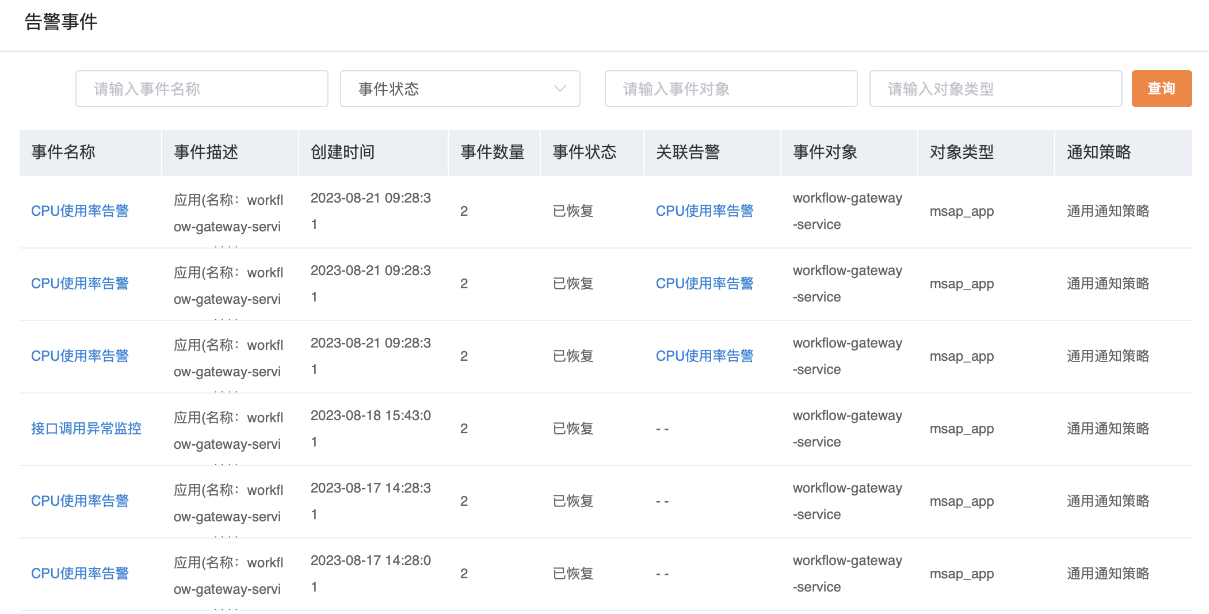1209x614 pixels.
Task: Click the 事件名称 column header
Action: coord(63,152)
